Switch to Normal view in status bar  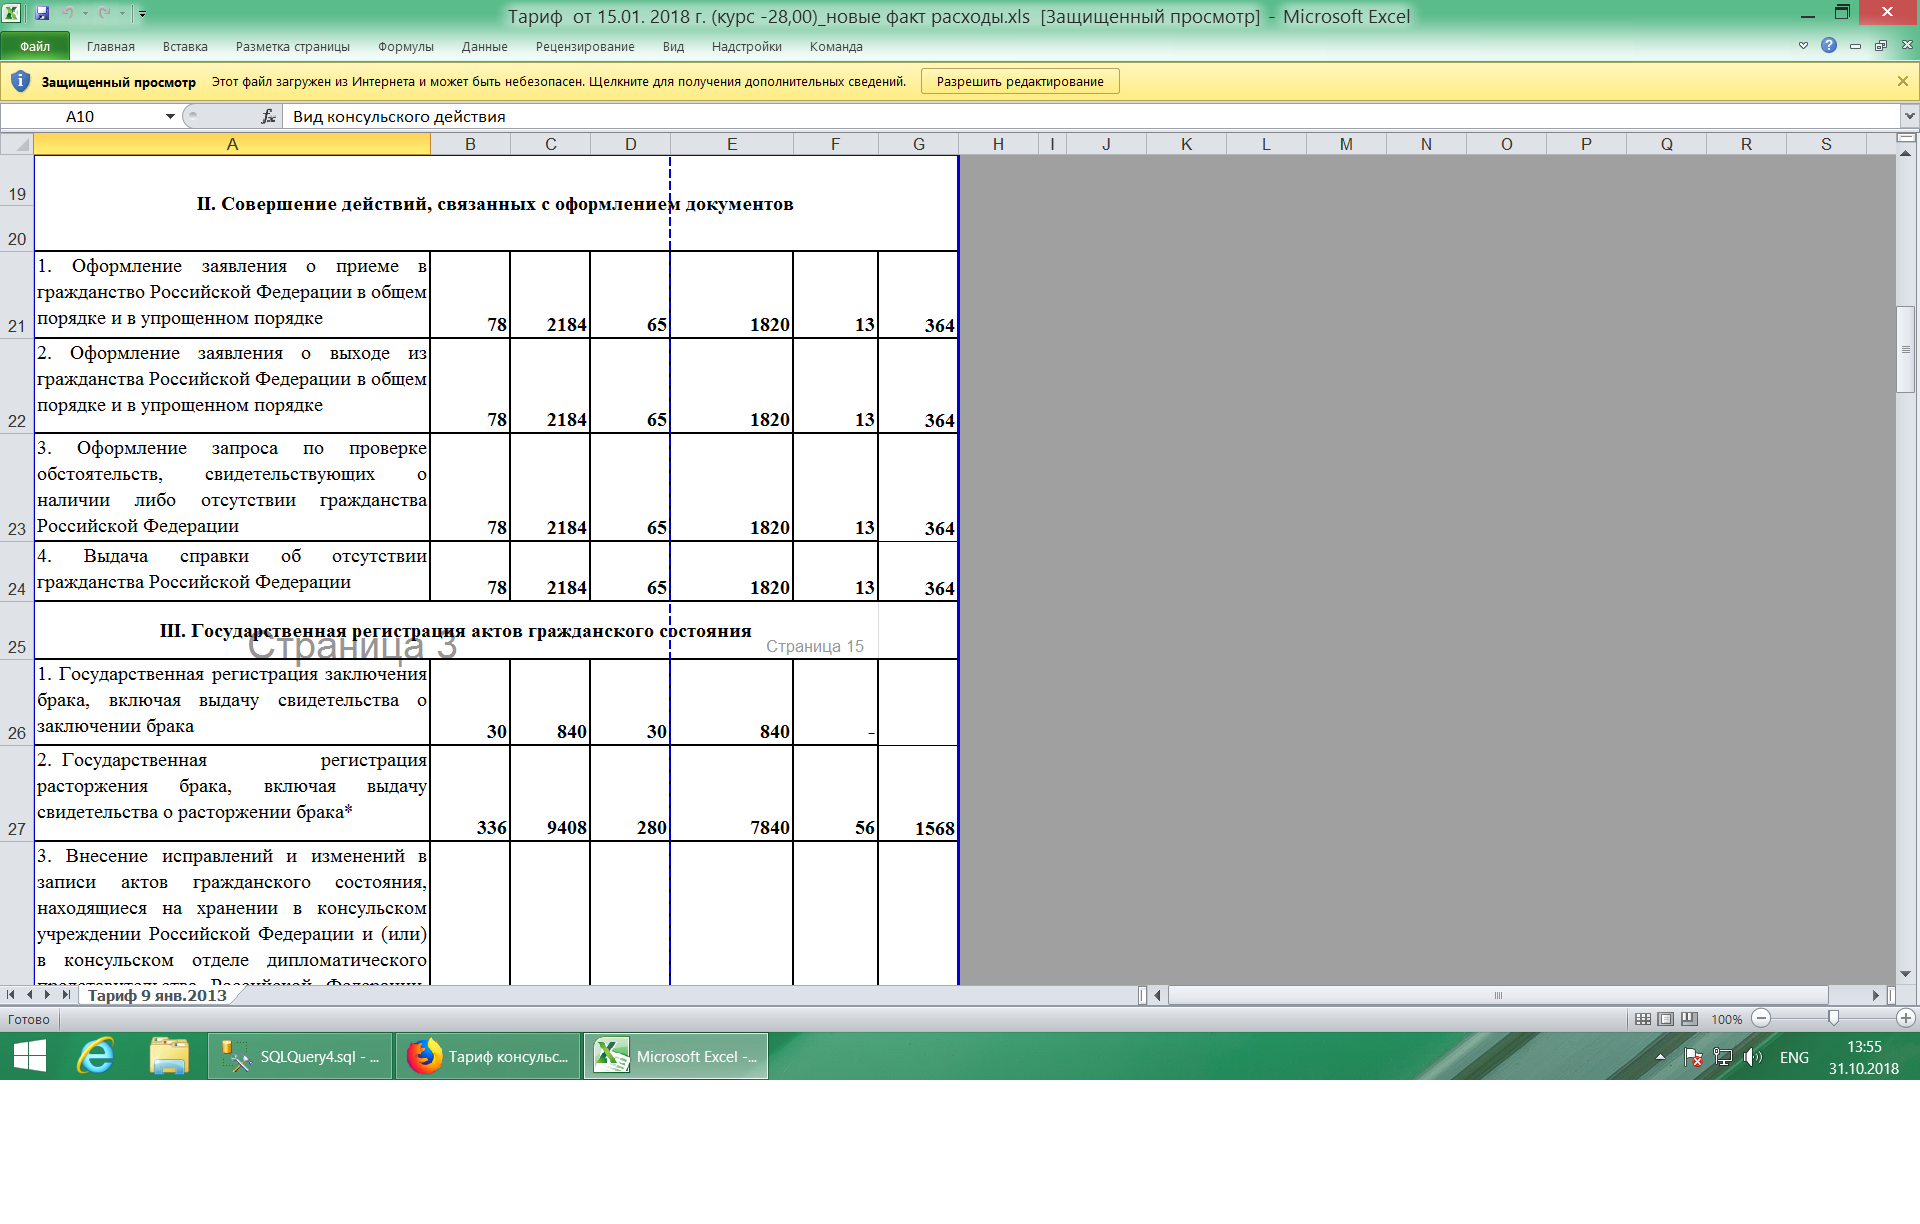(x=1643, y=1019)
